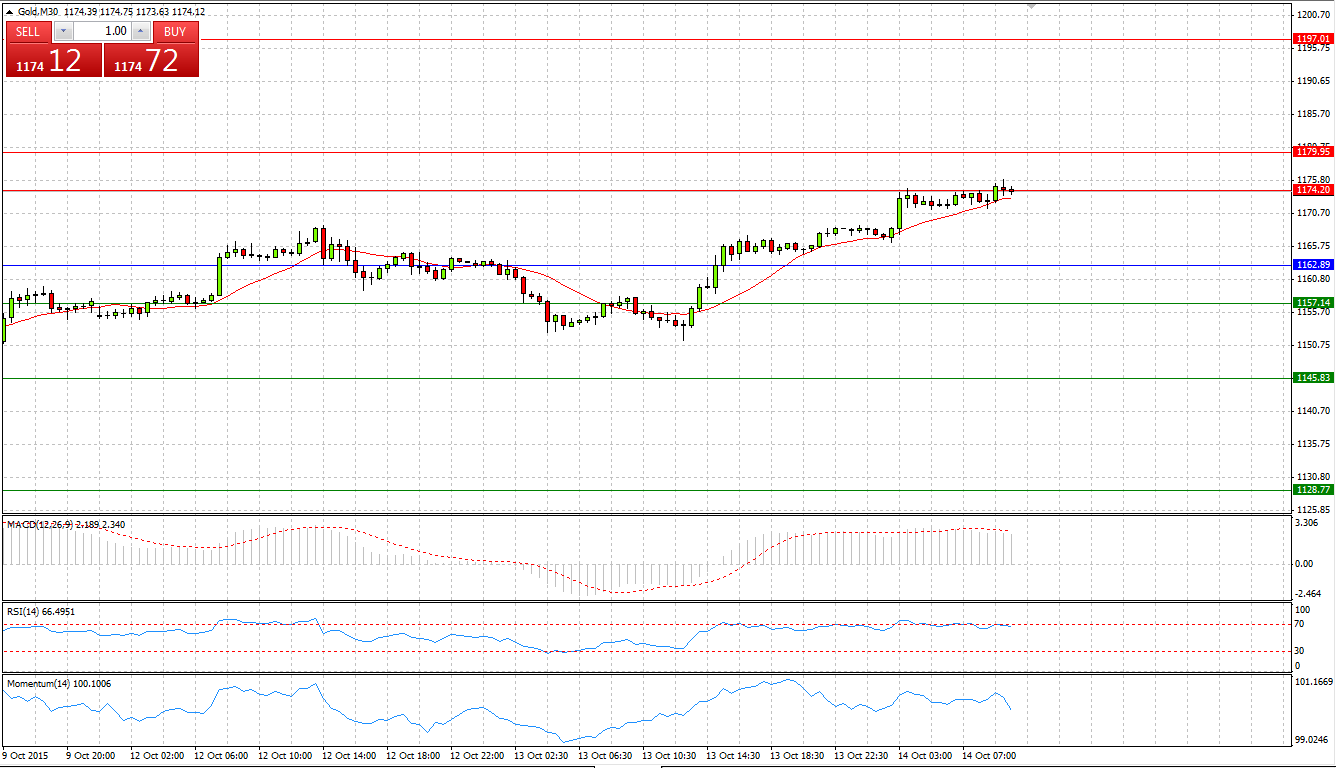Select the 1128.77 green price level label
The image size is (1336, 768).
tap(1313, 490)
